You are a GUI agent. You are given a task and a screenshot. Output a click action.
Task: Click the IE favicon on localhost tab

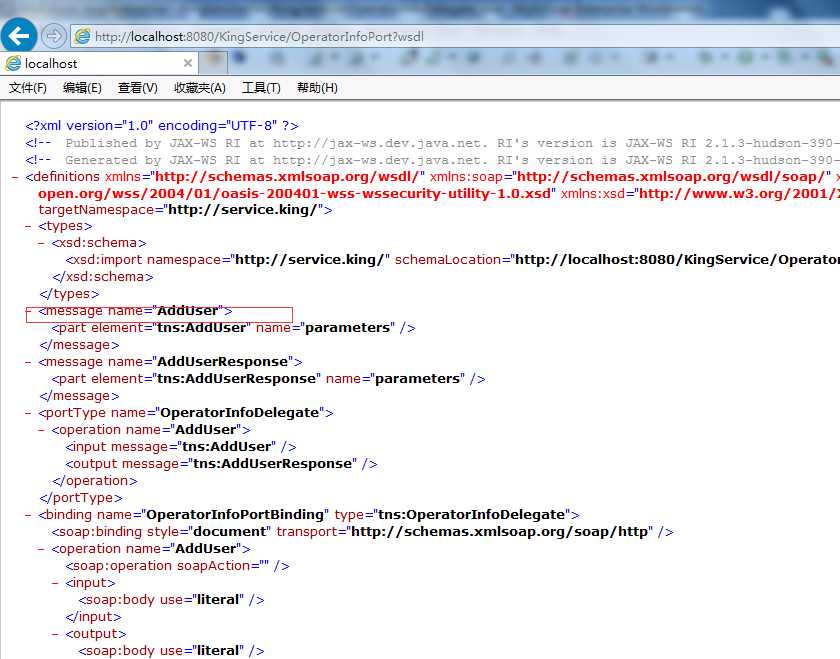[13, 63]
